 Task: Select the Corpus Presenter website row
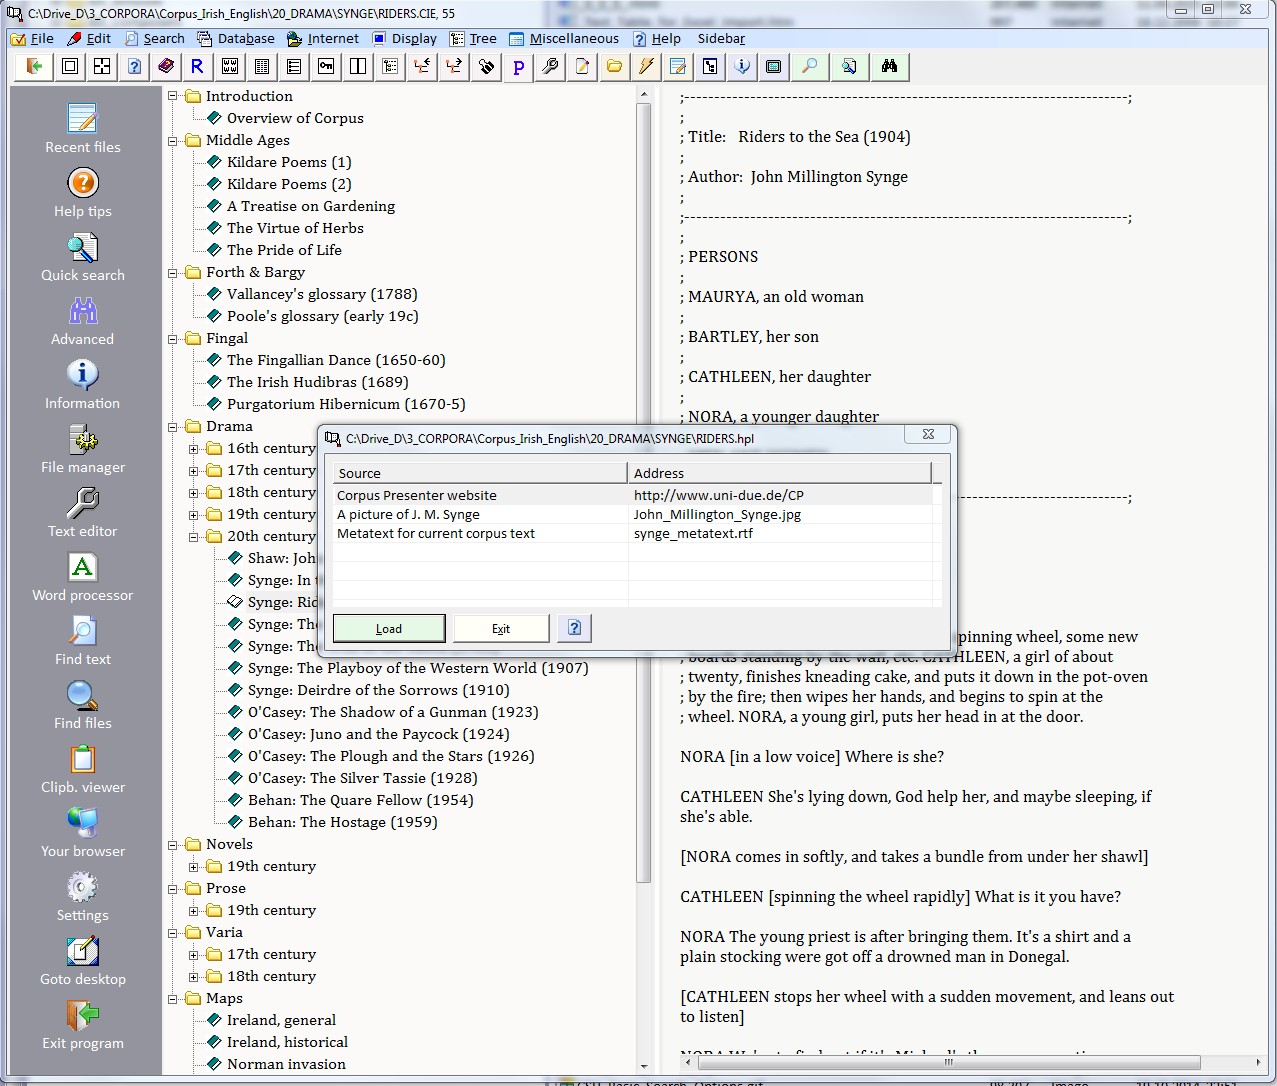click(x=480, y=495)
